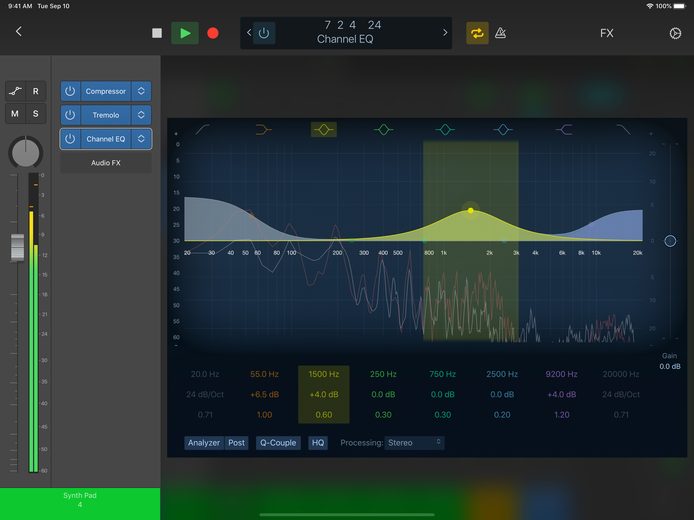The image size is (694, 520).
Task: Select the 2500 Hz frequency value
Action: coord(502,374)
